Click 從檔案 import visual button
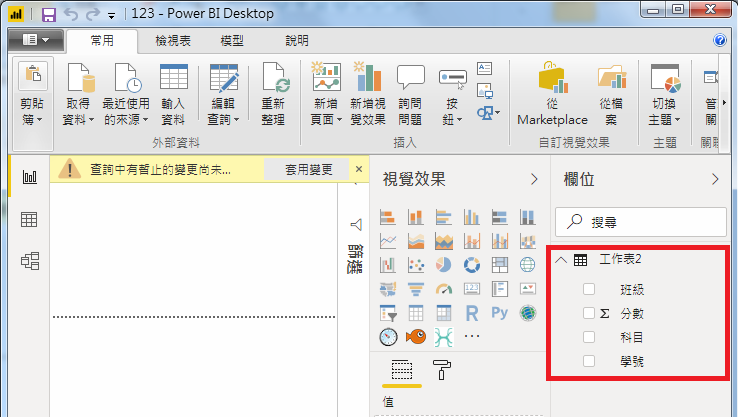Viewport: 738px width, 417px height. (x=611, y=94)
